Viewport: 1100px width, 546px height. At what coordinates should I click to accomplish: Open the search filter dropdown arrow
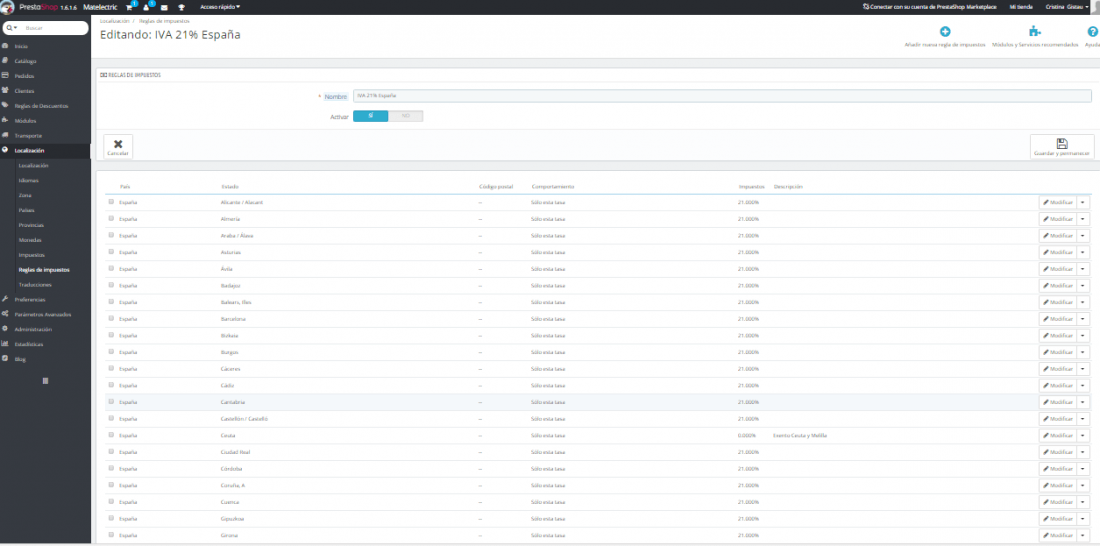(x=11, y=28)
